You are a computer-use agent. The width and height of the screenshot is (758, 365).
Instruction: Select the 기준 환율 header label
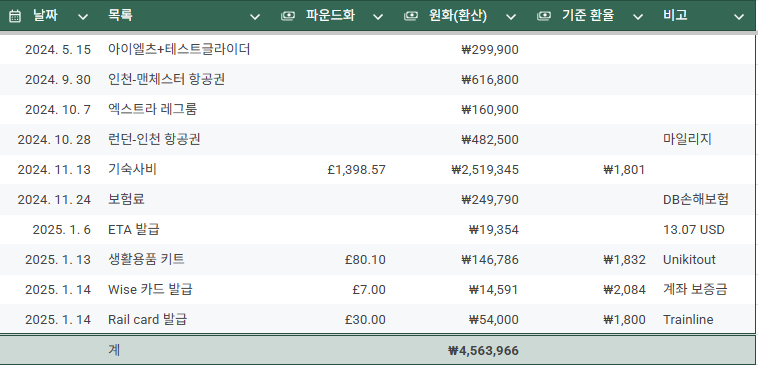[588, 15]
